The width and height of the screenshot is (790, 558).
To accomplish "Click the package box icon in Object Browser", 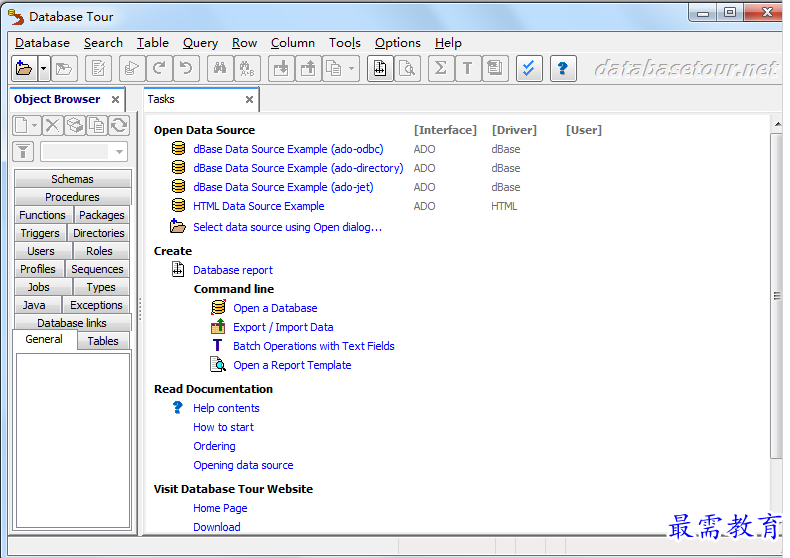I will click(75, 125).
